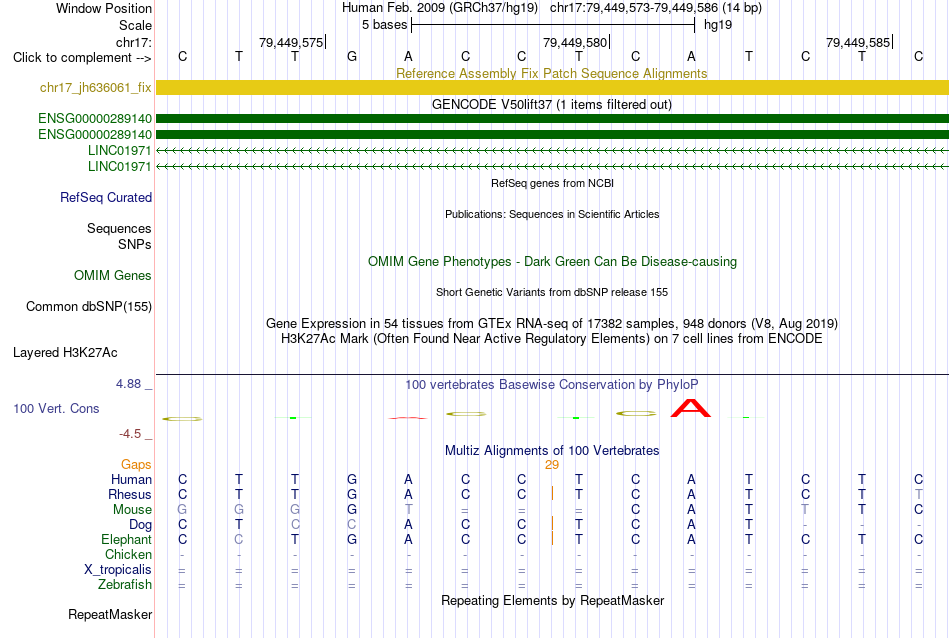Click the 79,449,575 ruler coordinate

click(x=291, y=42)
